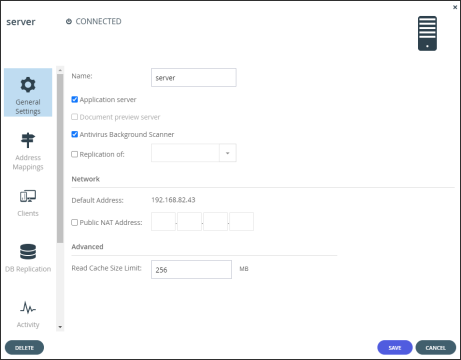This screenshot has width=461, height=360.
Task: Open the Address Mappings signpost icon
Action: click(x=28, y=140)
